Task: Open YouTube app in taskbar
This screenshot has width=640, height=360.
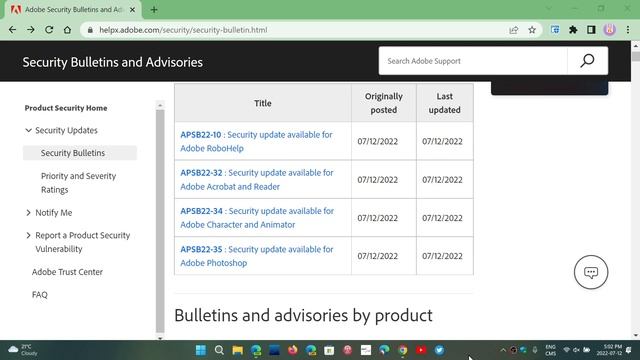Action: coord(421,350)
